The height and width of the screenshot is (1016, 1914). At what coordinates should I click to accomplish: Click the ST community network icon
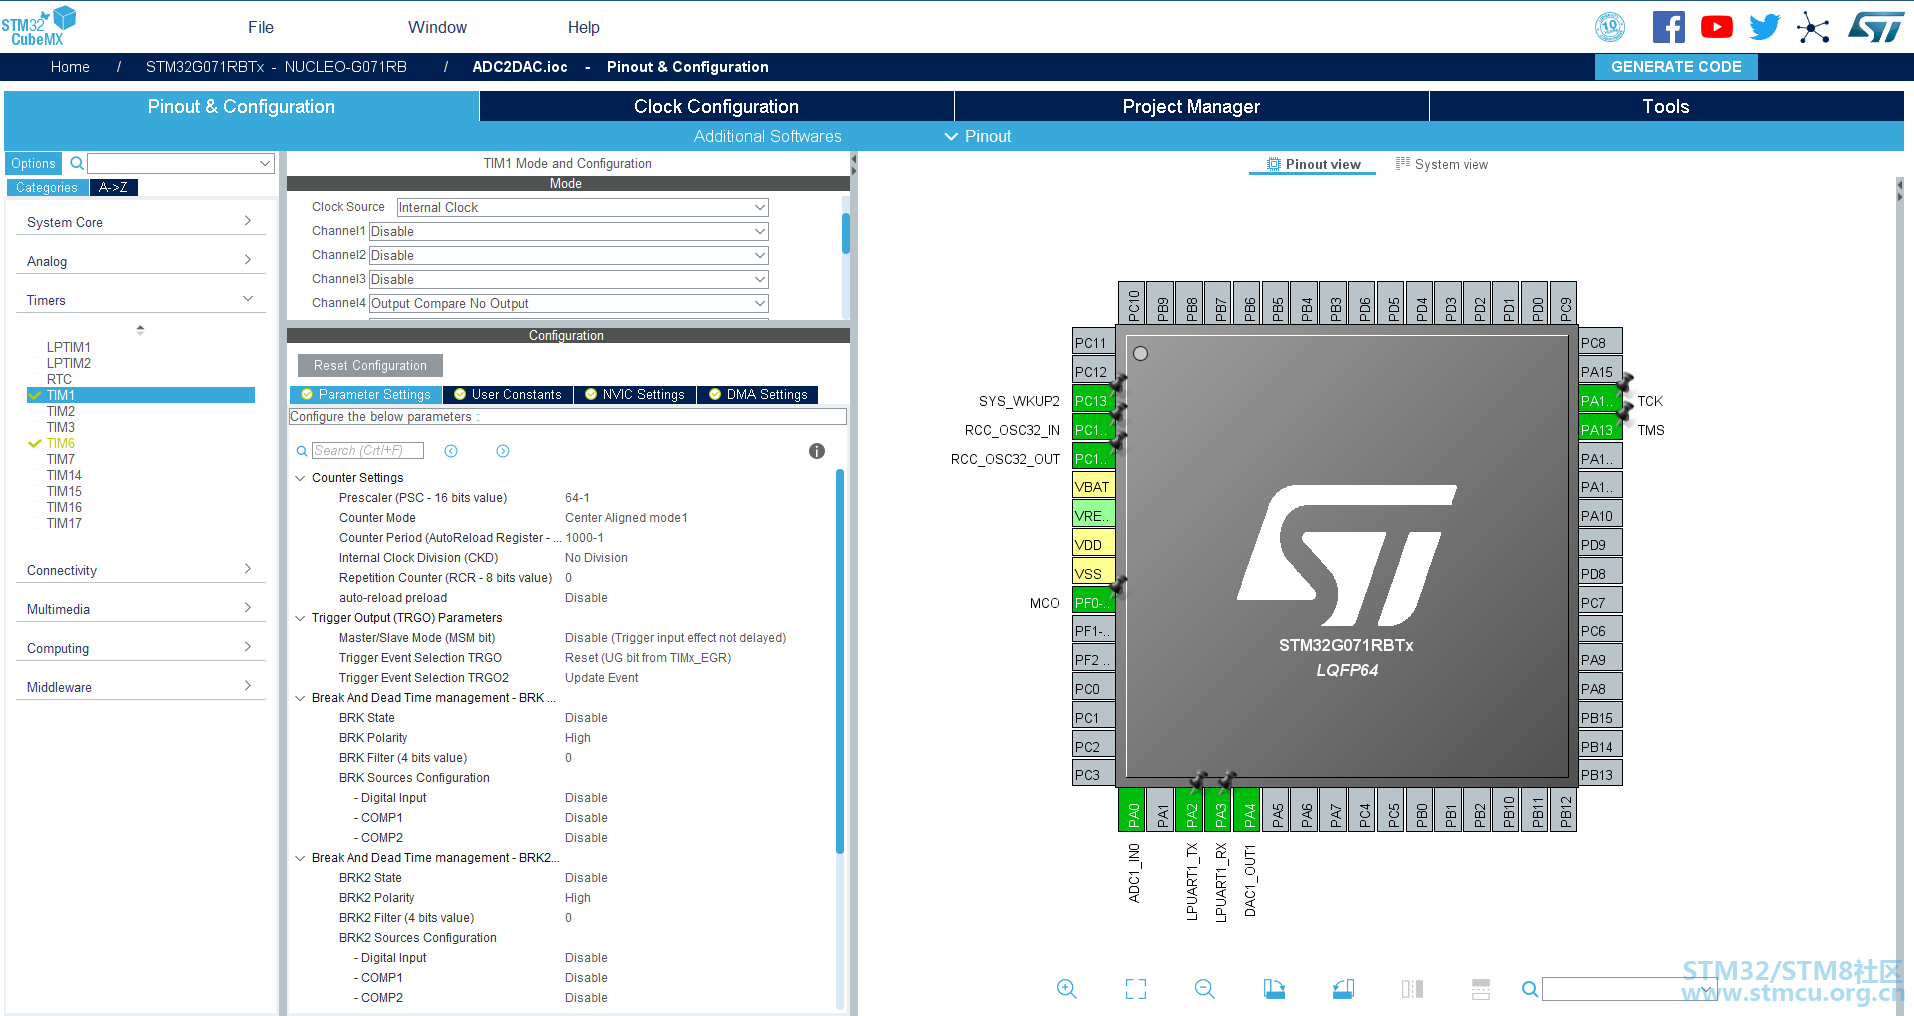point(1812,27)
